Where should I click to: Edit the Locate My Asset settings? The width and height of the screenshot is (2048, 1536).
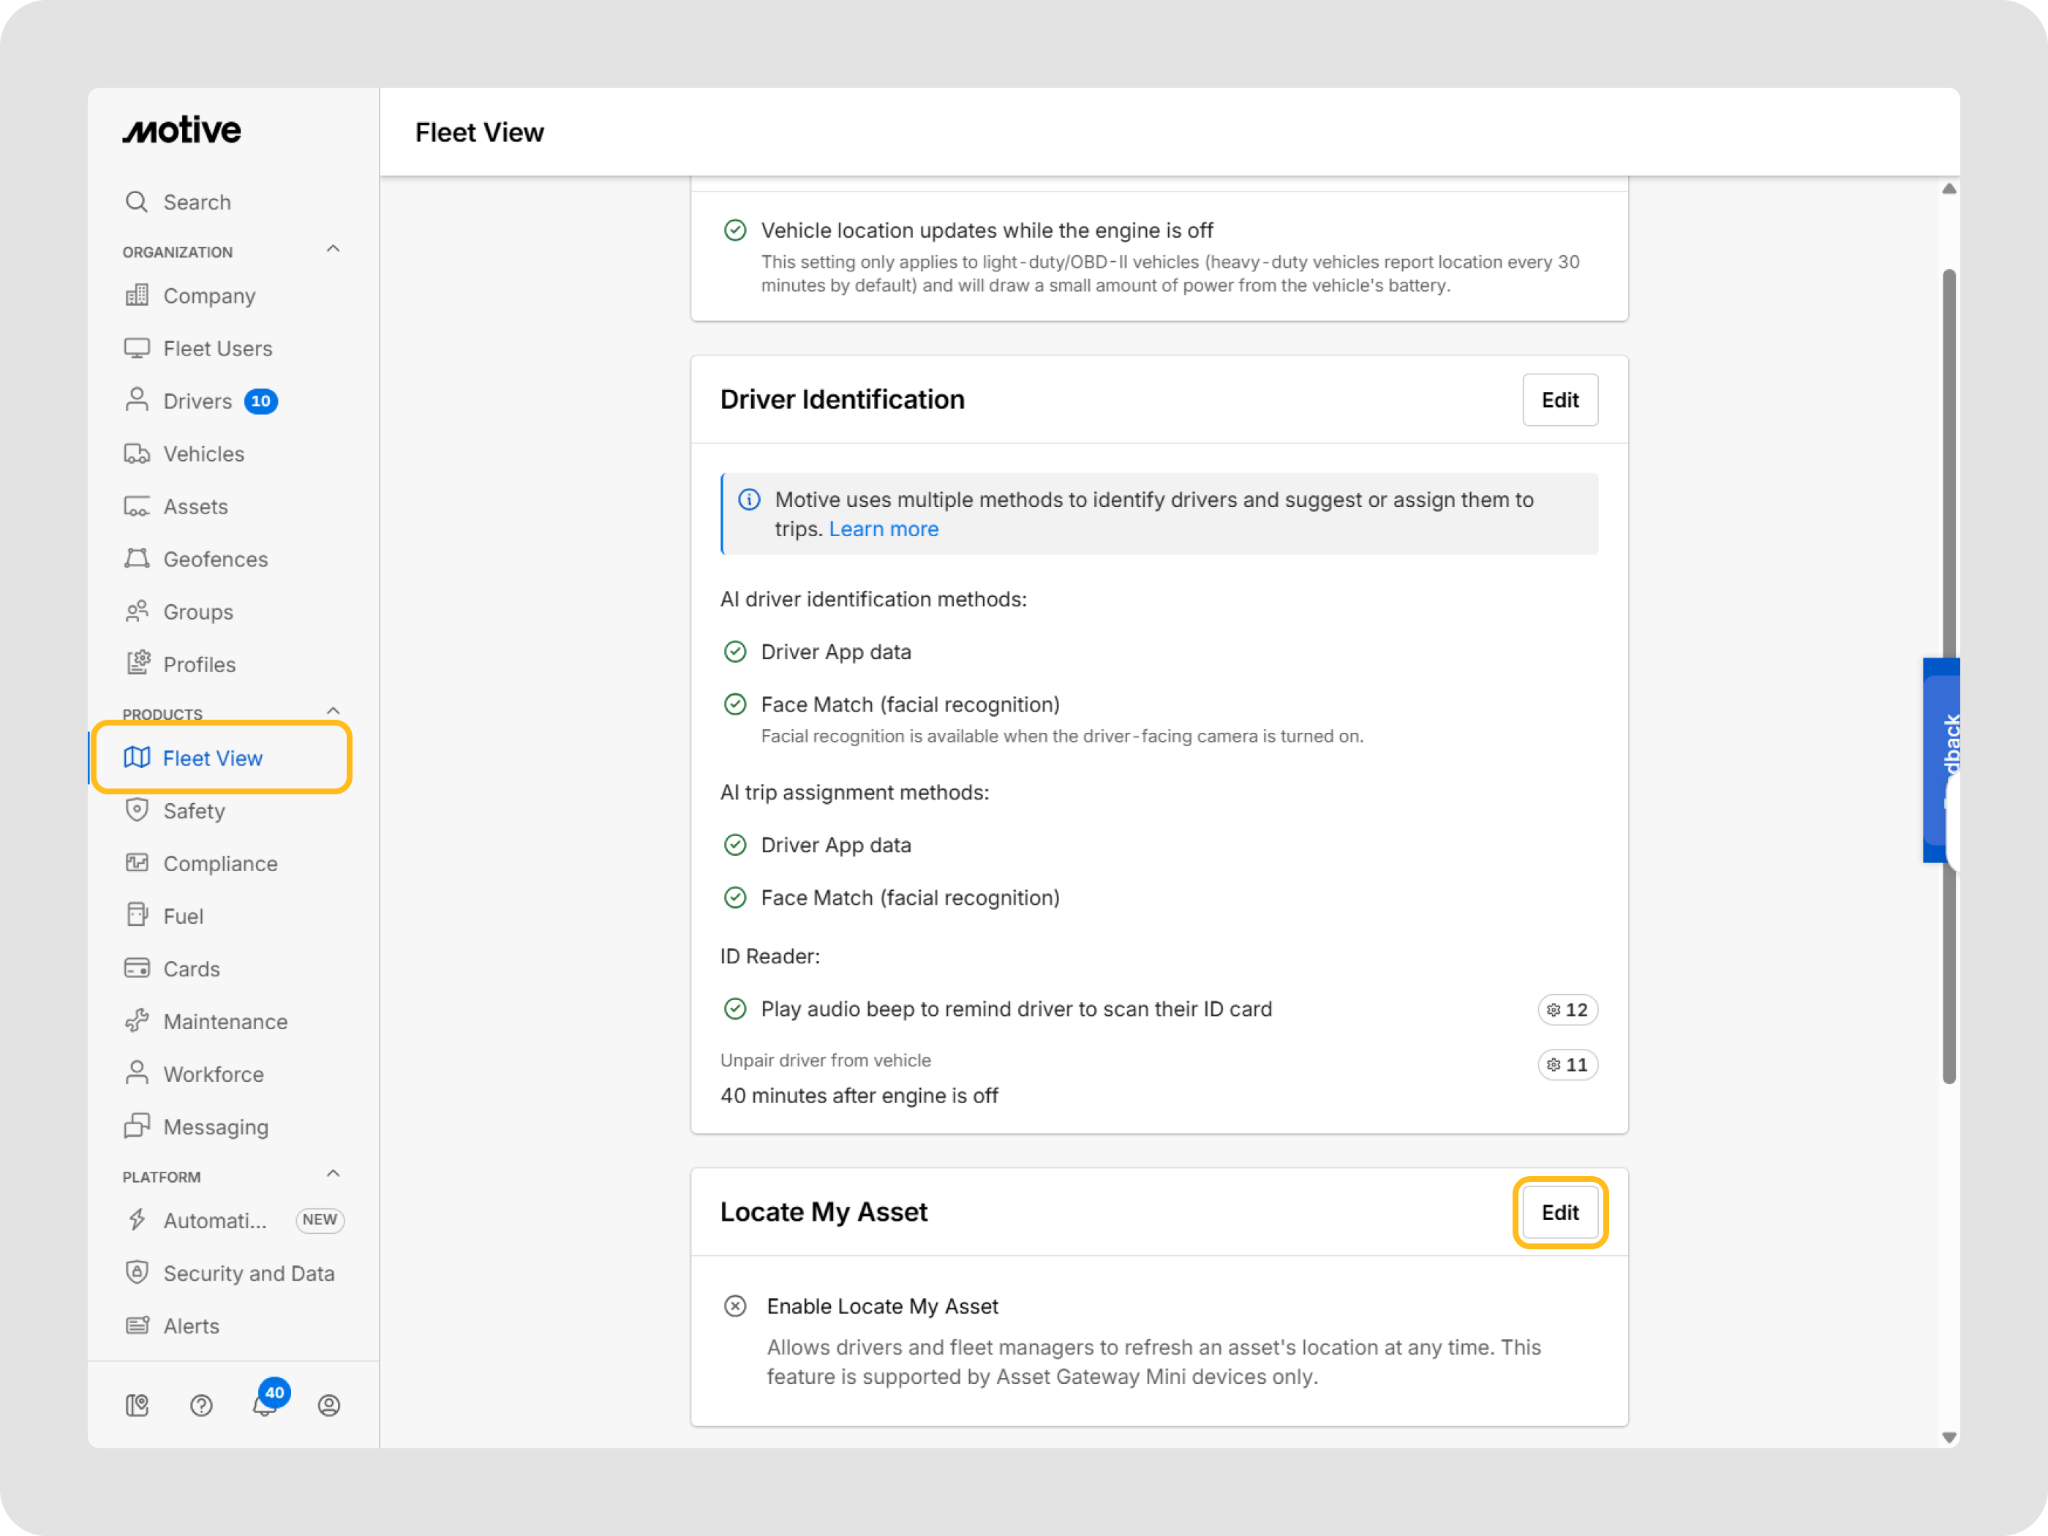1560,1212
